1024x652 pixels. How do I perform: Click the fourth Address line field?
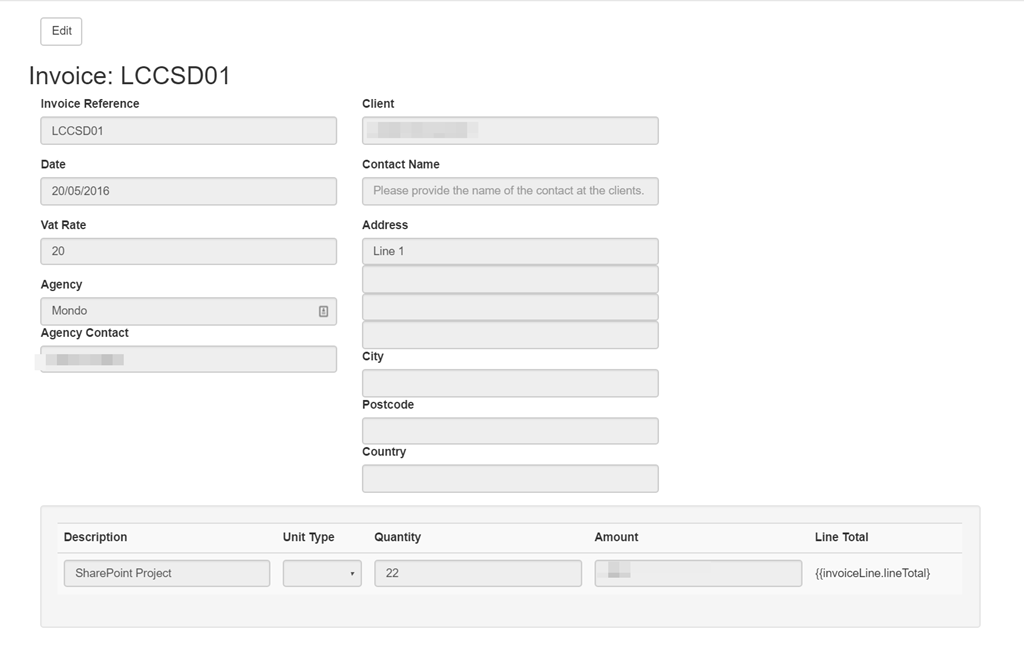510,335
